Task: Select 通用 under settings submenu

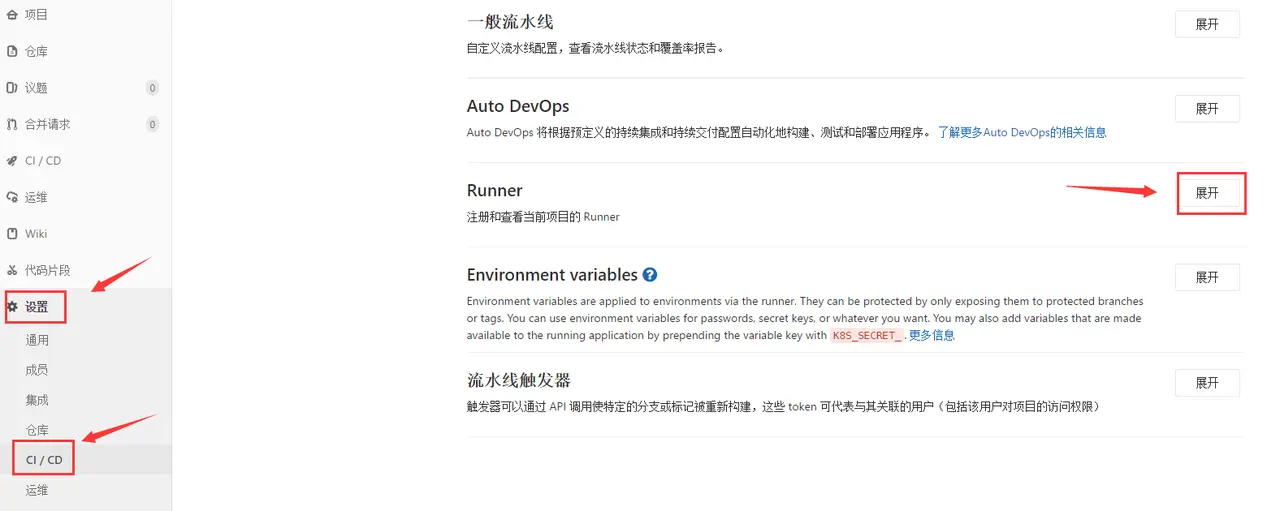Action: pyautogui.click(x=37, y=340)
